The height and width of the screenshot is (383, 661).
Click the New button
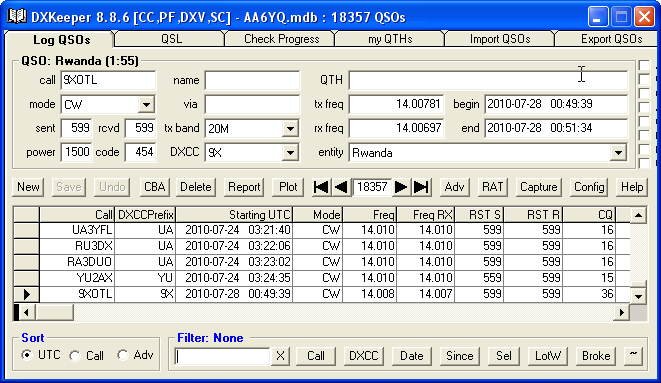click(x=28, y=187)
